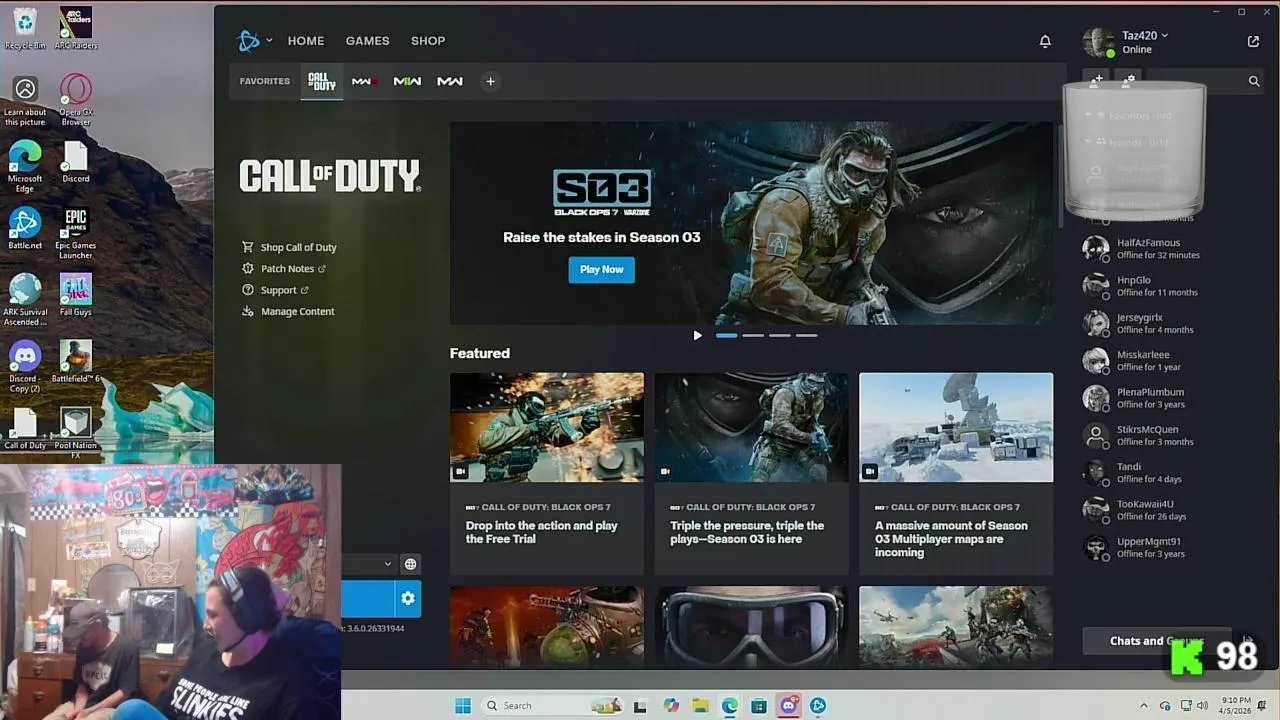The height and width of the screenshot is (720, 1280).
Task: Open Fall Guys desktop icon
Action: 75,295
